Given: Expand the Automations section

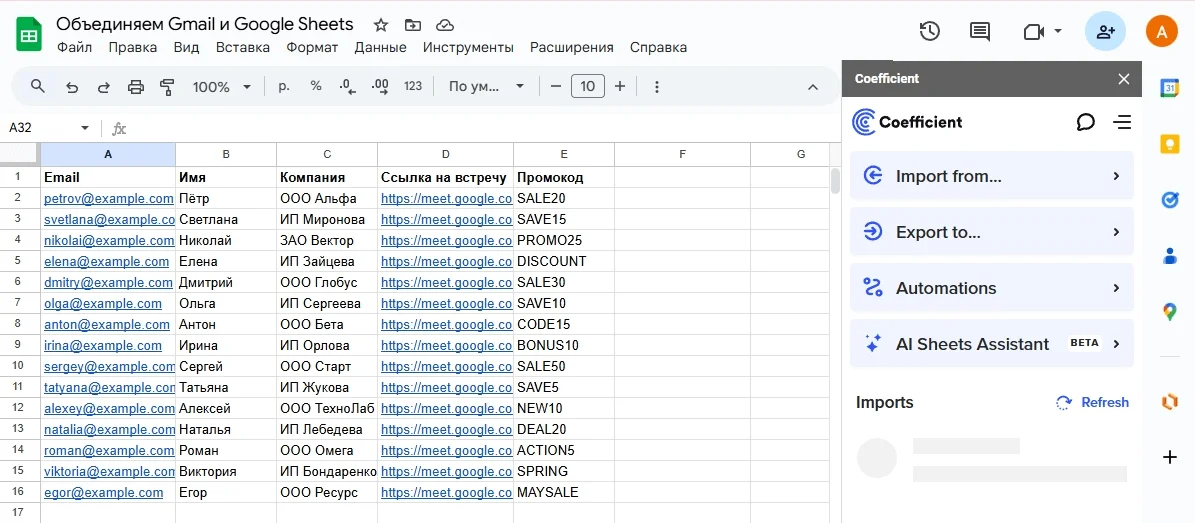Looking at the screenshot, I should (991, 288).
